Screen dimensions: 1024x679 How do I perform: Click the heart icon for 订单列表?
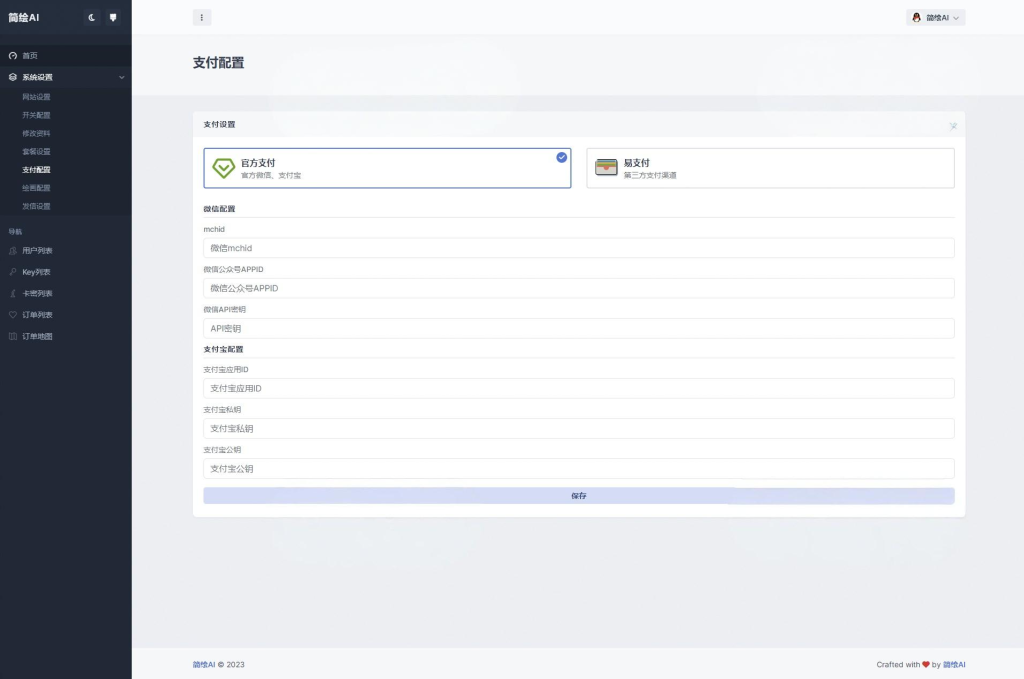12,315
